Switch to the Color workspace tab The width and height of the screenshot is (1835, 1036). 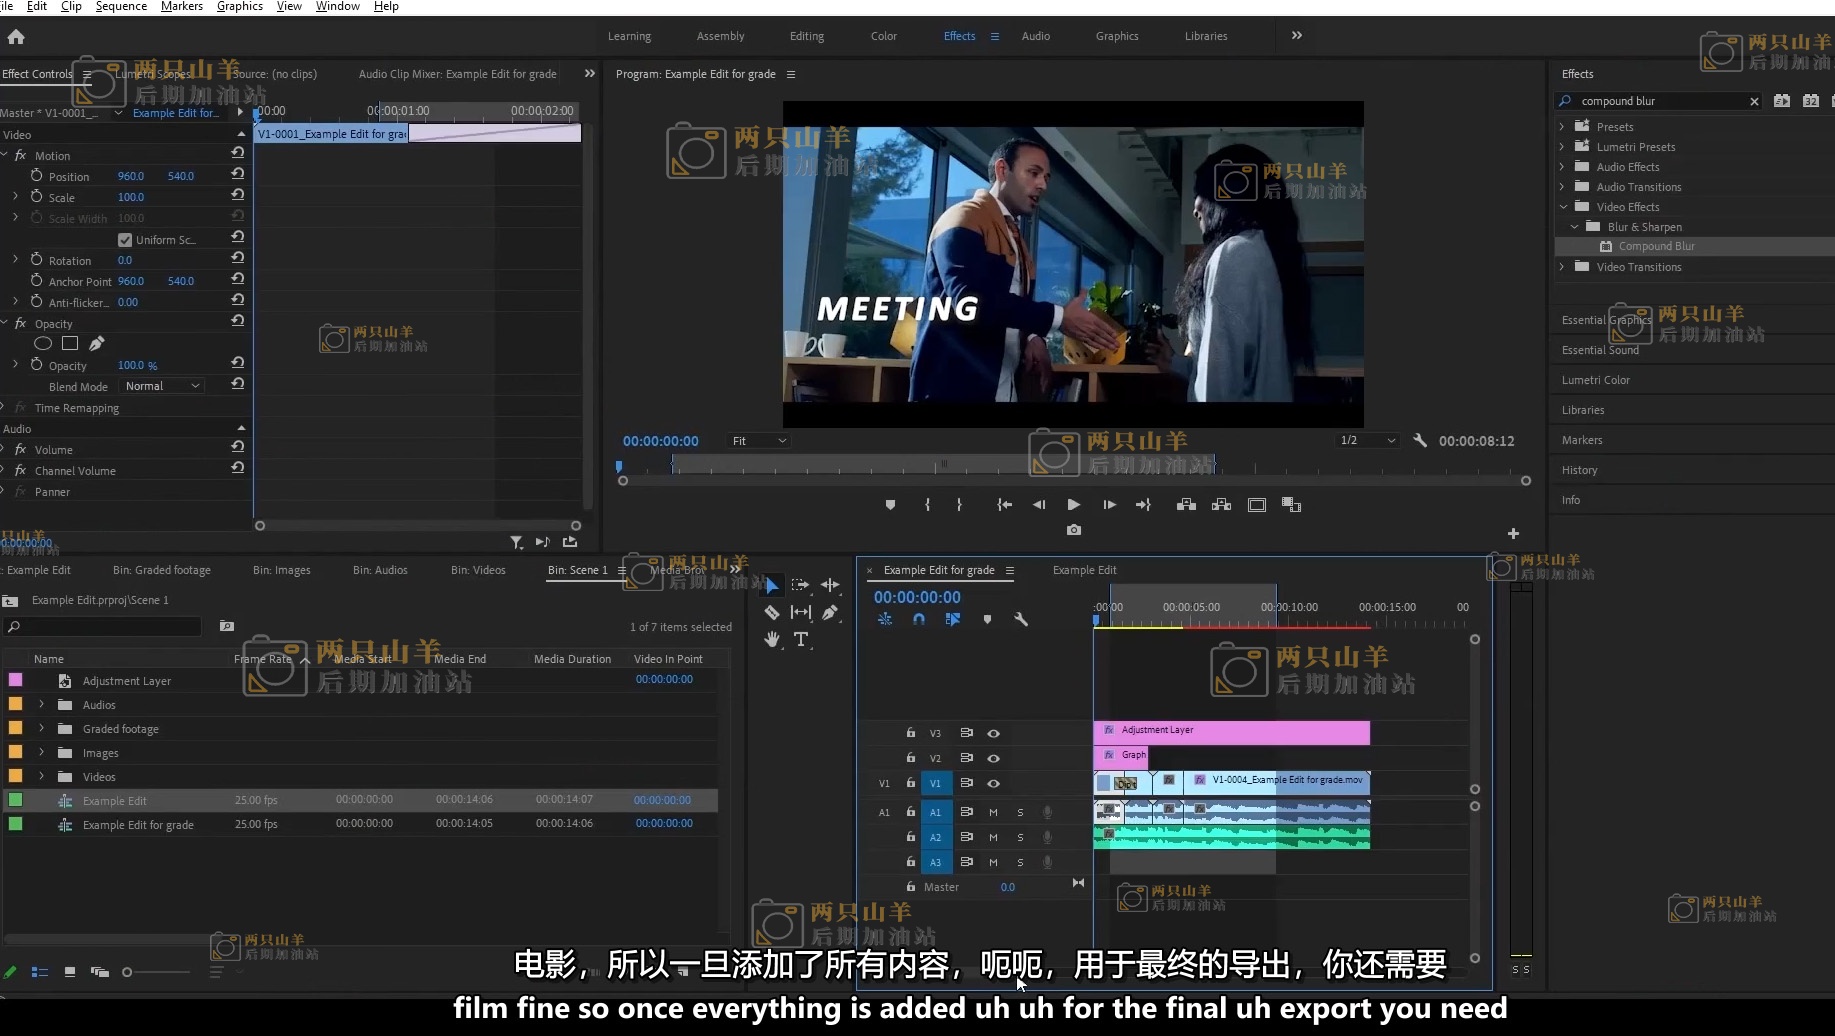point(883,36)
